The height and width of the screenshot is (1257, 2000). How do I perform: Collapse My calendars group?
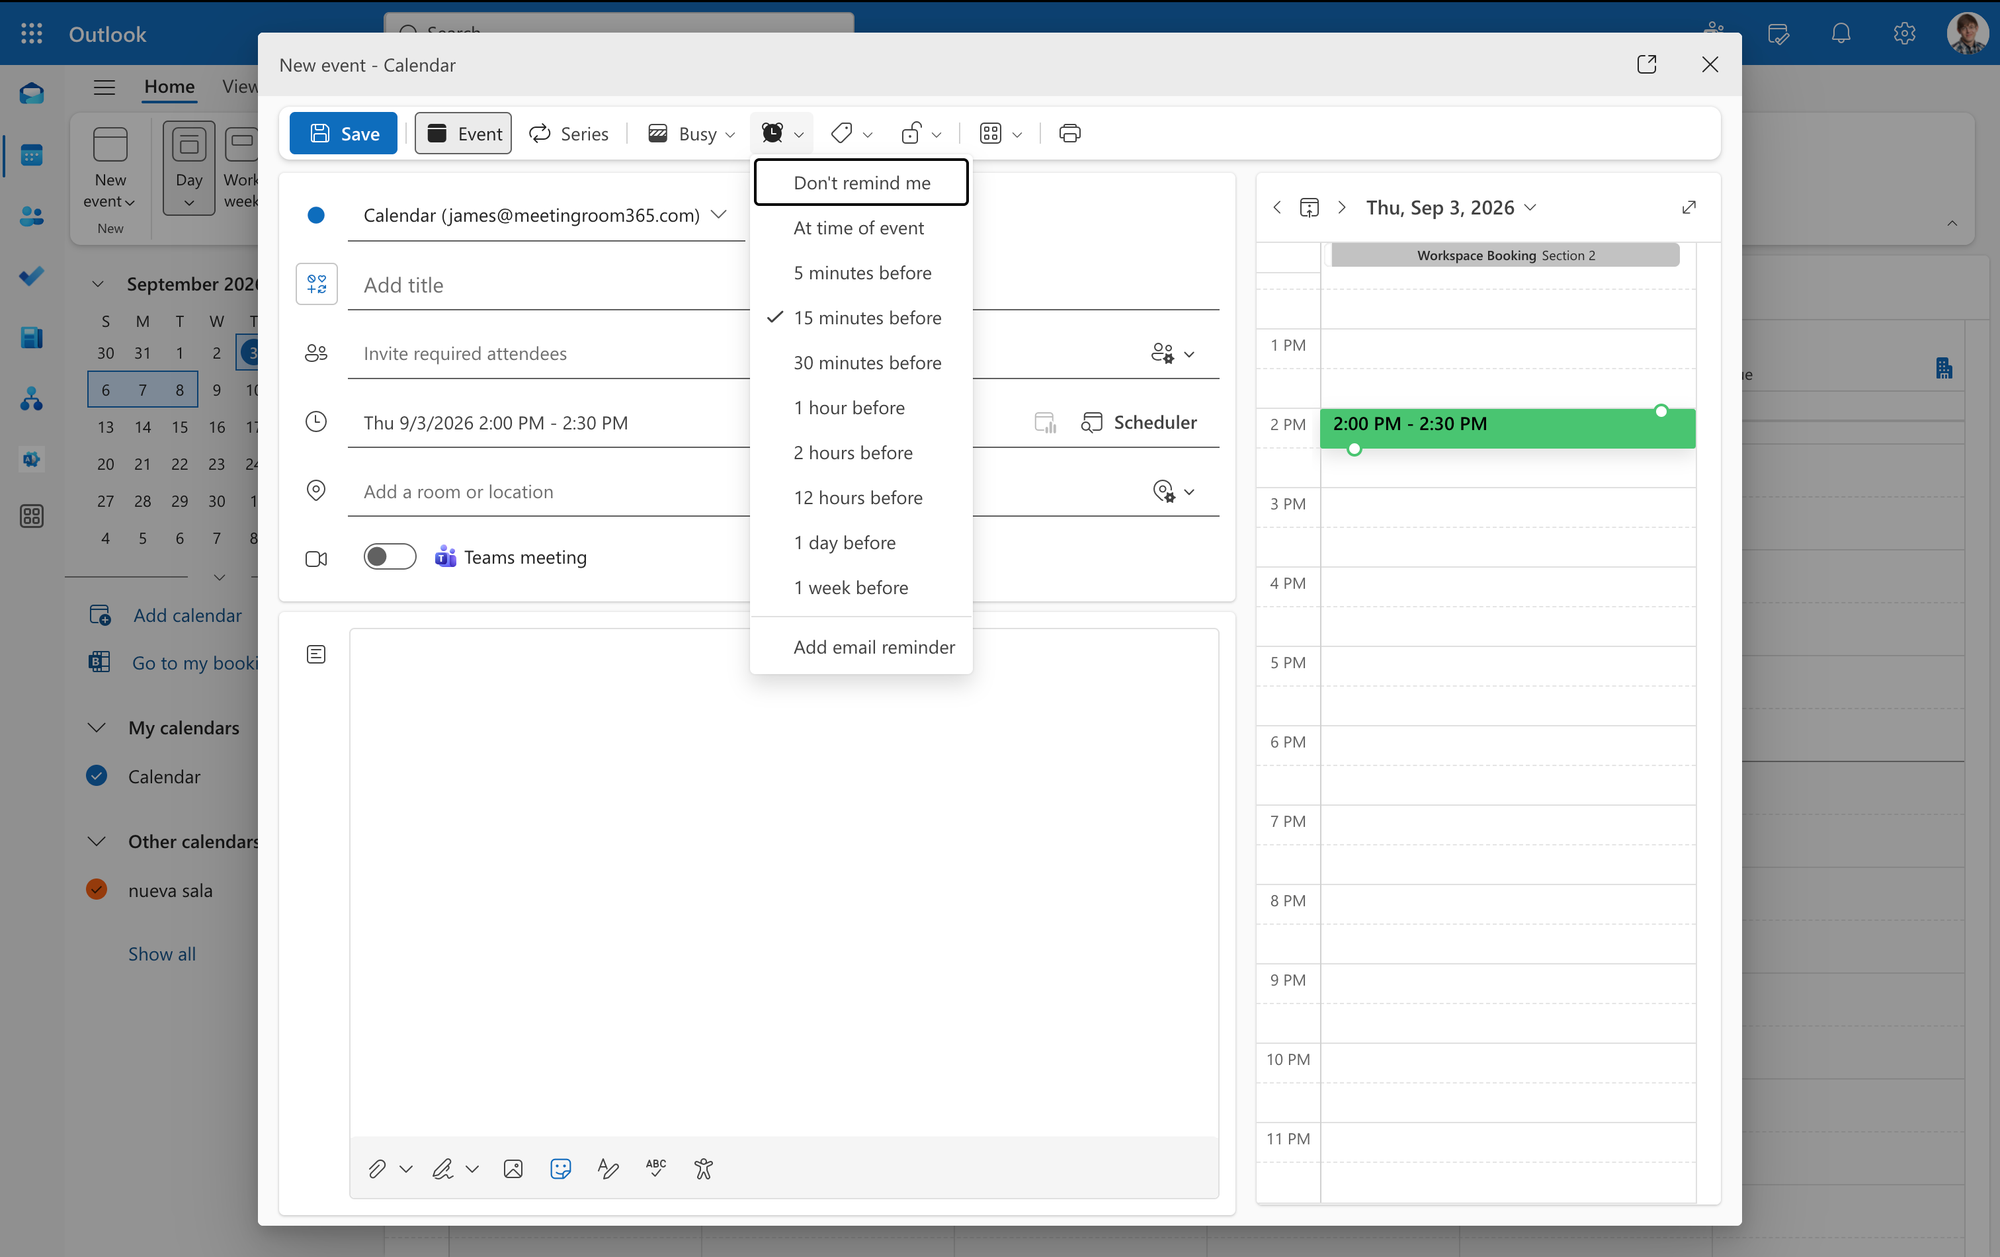point(97,727)
